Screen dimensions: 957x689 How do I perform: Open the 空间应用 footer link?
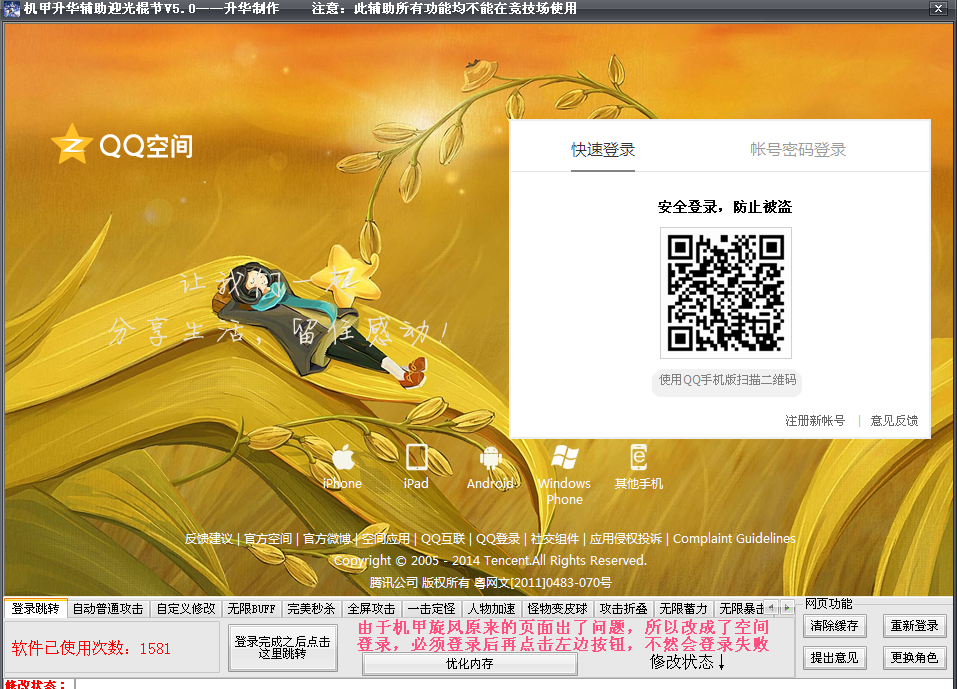click(386, 538)
